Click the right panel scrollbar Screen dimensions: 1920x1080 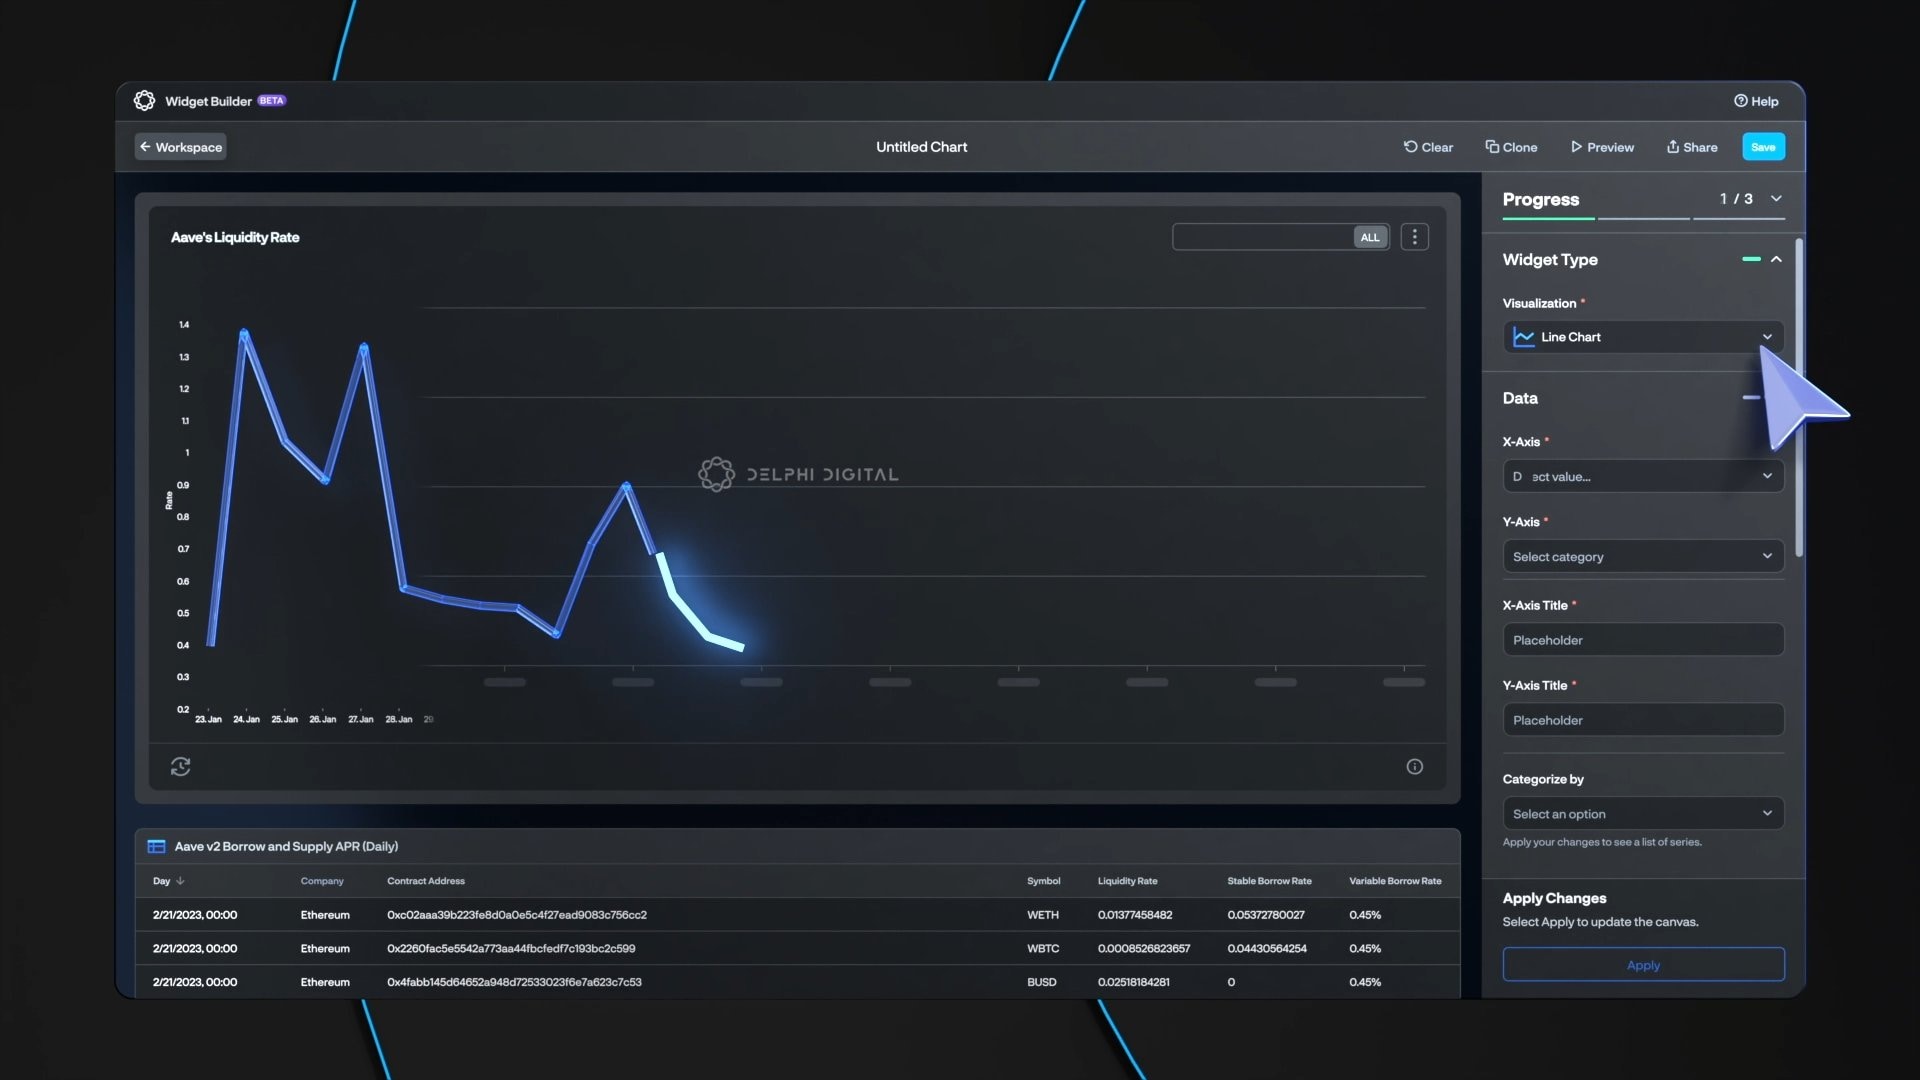1799,398
